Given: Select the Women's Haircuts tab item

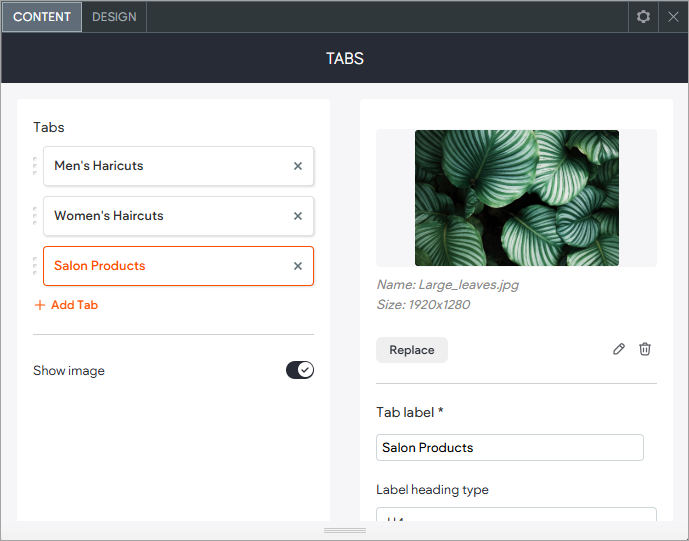Looking at the screenshot, I should (160, 216).
